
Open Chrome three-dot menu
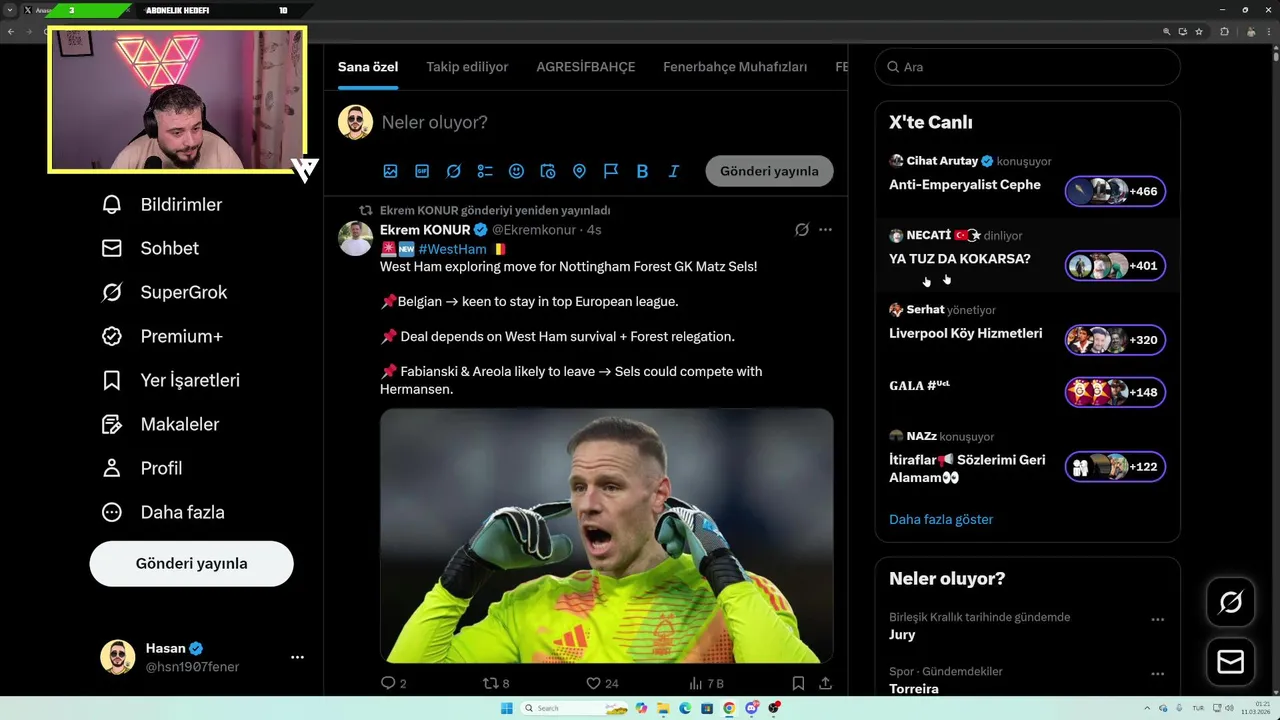pos(1267,32)
